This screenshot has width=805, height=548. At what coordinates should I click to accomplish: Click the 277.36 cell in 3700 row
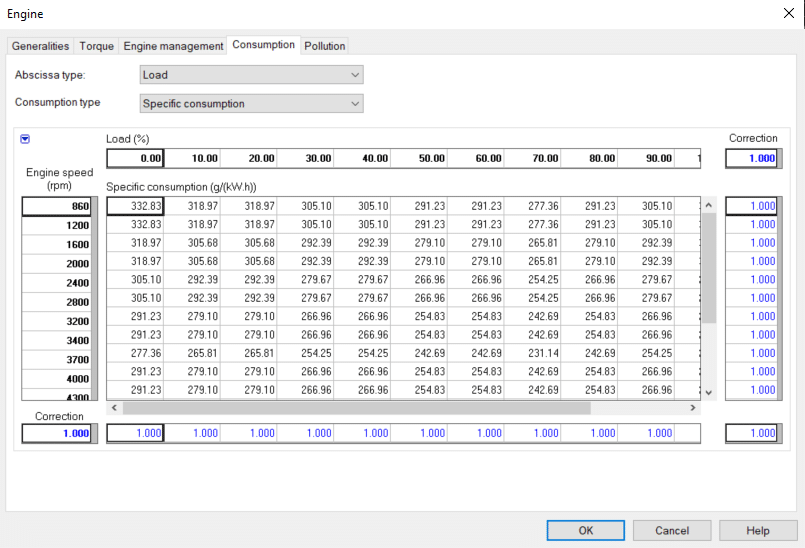136,353
